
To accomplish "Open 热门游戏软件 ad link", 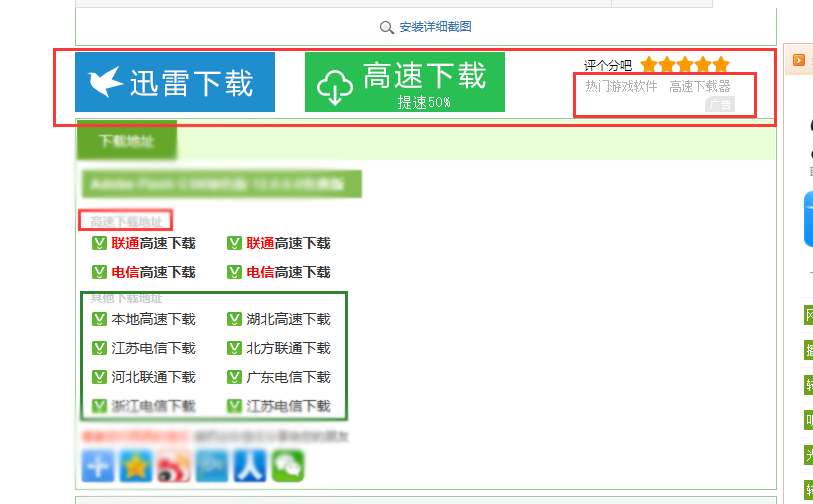I will tap(621, 87).
